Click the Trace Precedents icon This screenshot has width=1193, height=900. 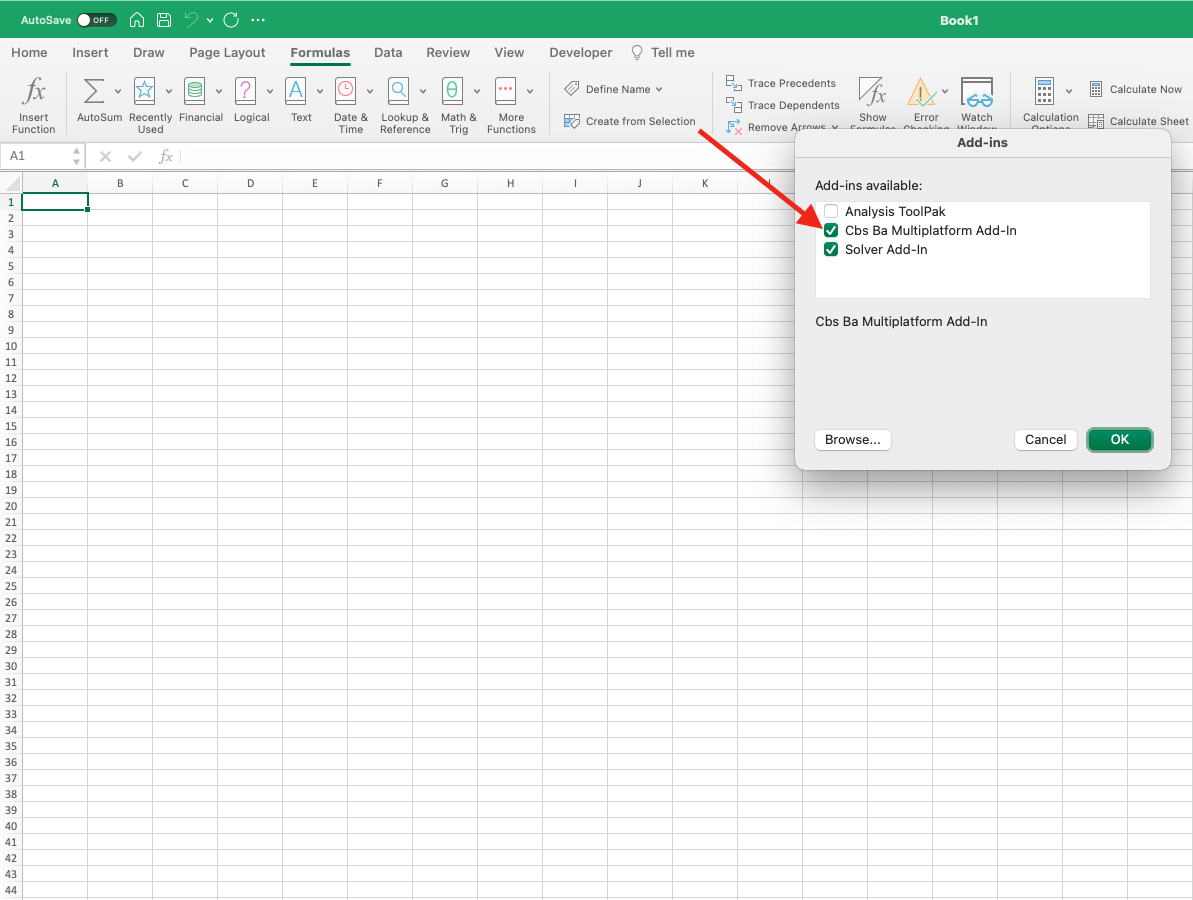tap(734, 83)
